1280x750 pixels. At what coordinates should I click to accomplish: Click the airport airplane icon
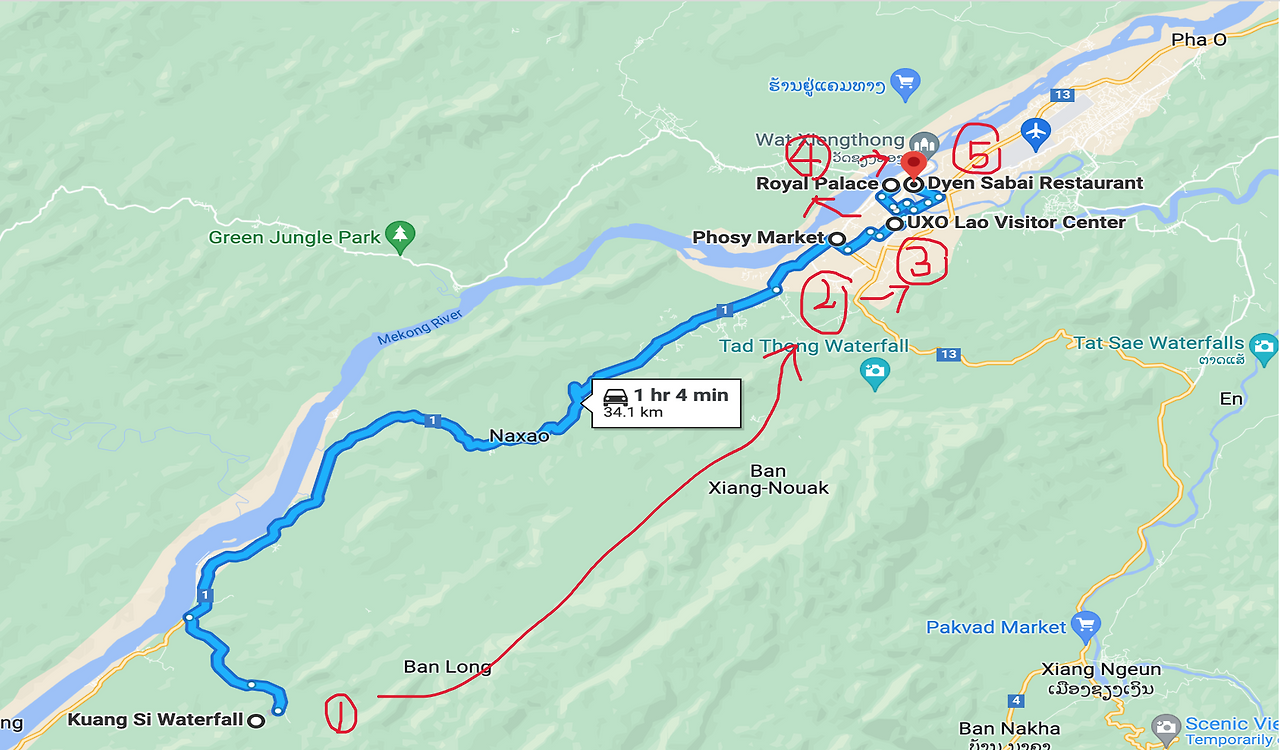coord(1037,130)
